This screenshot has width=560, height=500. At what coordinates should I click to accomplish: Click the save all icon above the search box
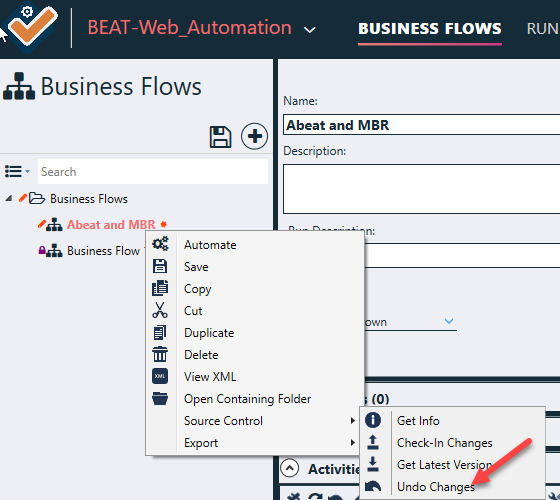[x=220, y=136]
